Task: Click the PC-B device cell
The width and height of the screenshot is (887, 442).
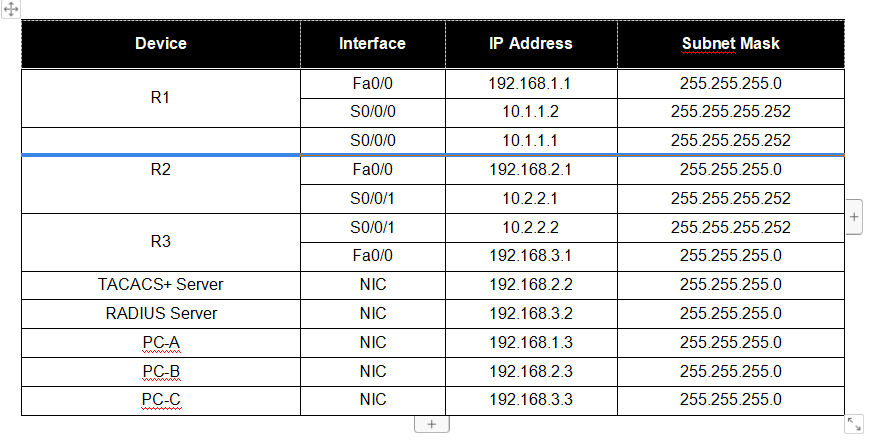Action: click(161, 372)
